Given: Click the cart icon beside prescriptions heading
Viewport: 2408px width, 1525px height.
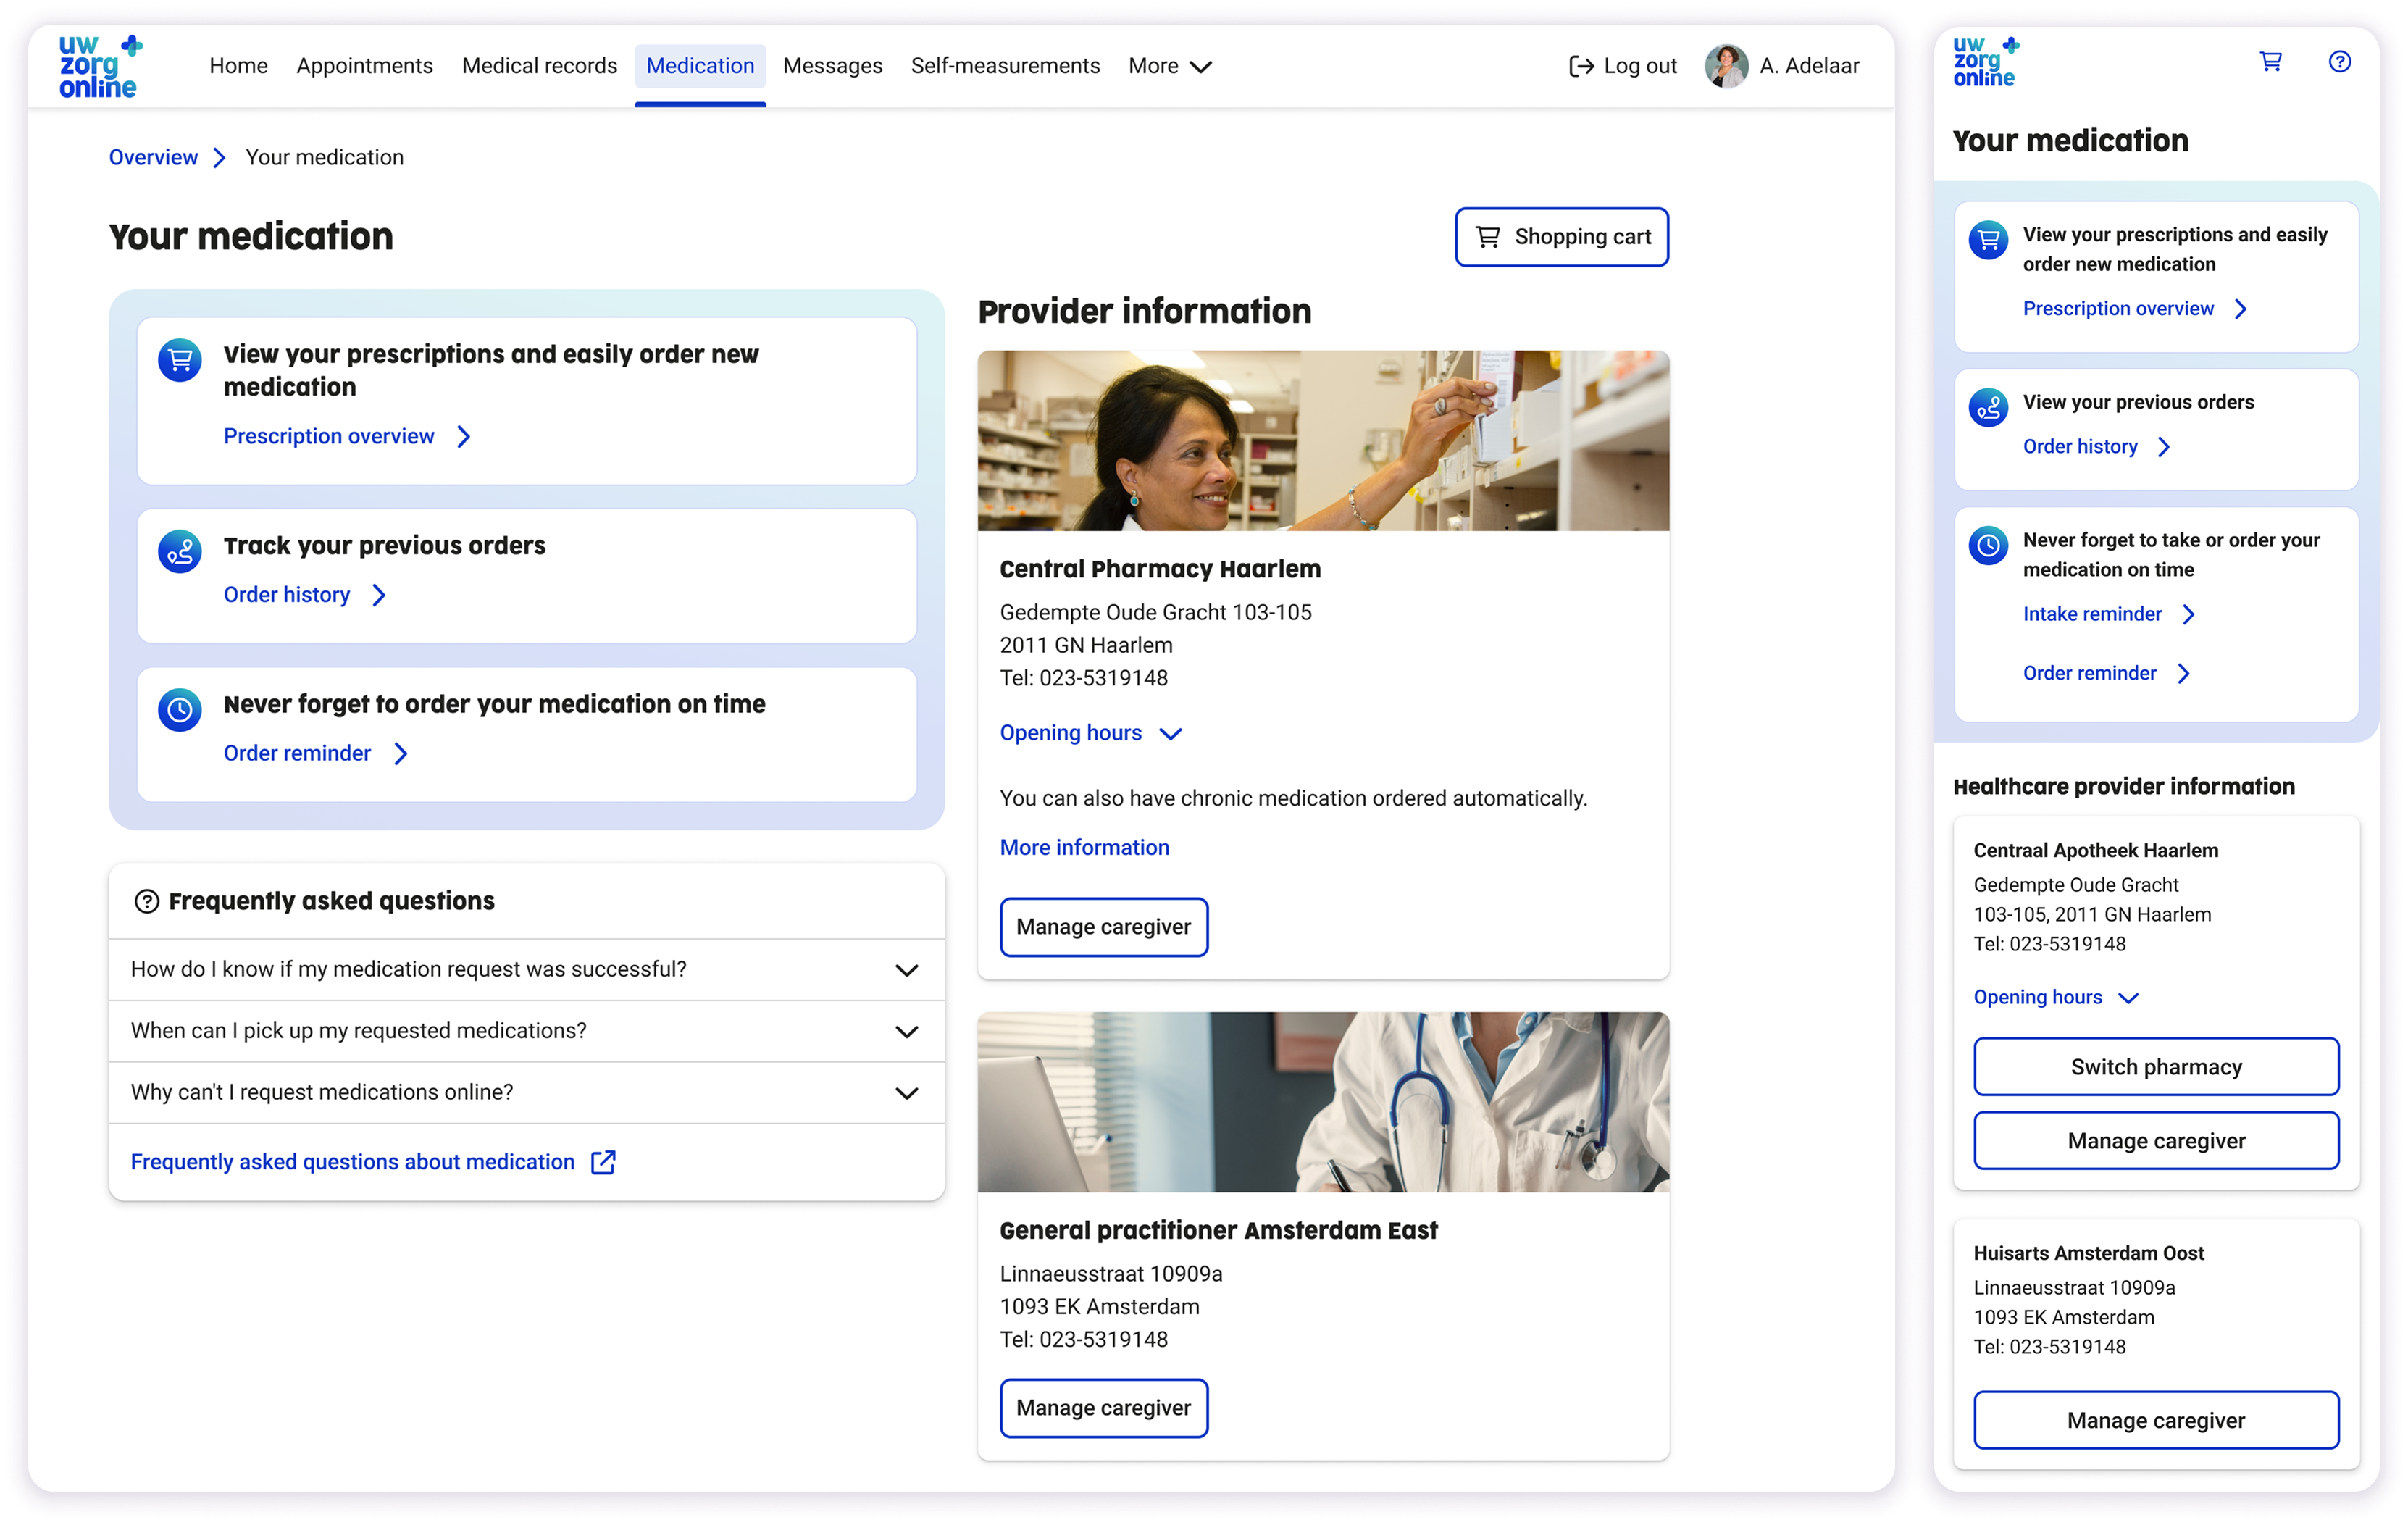Looking at the screenshot, I should [180, 360].
